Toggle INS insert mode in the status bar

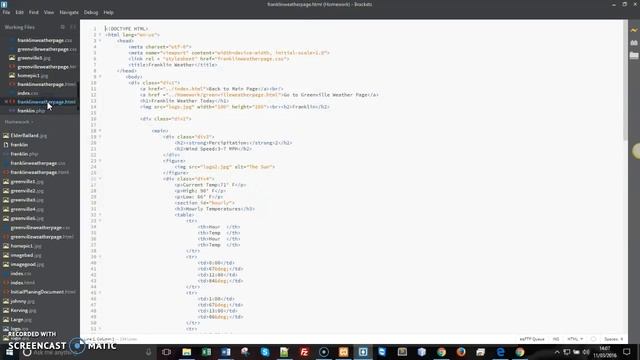pos(556,339)
